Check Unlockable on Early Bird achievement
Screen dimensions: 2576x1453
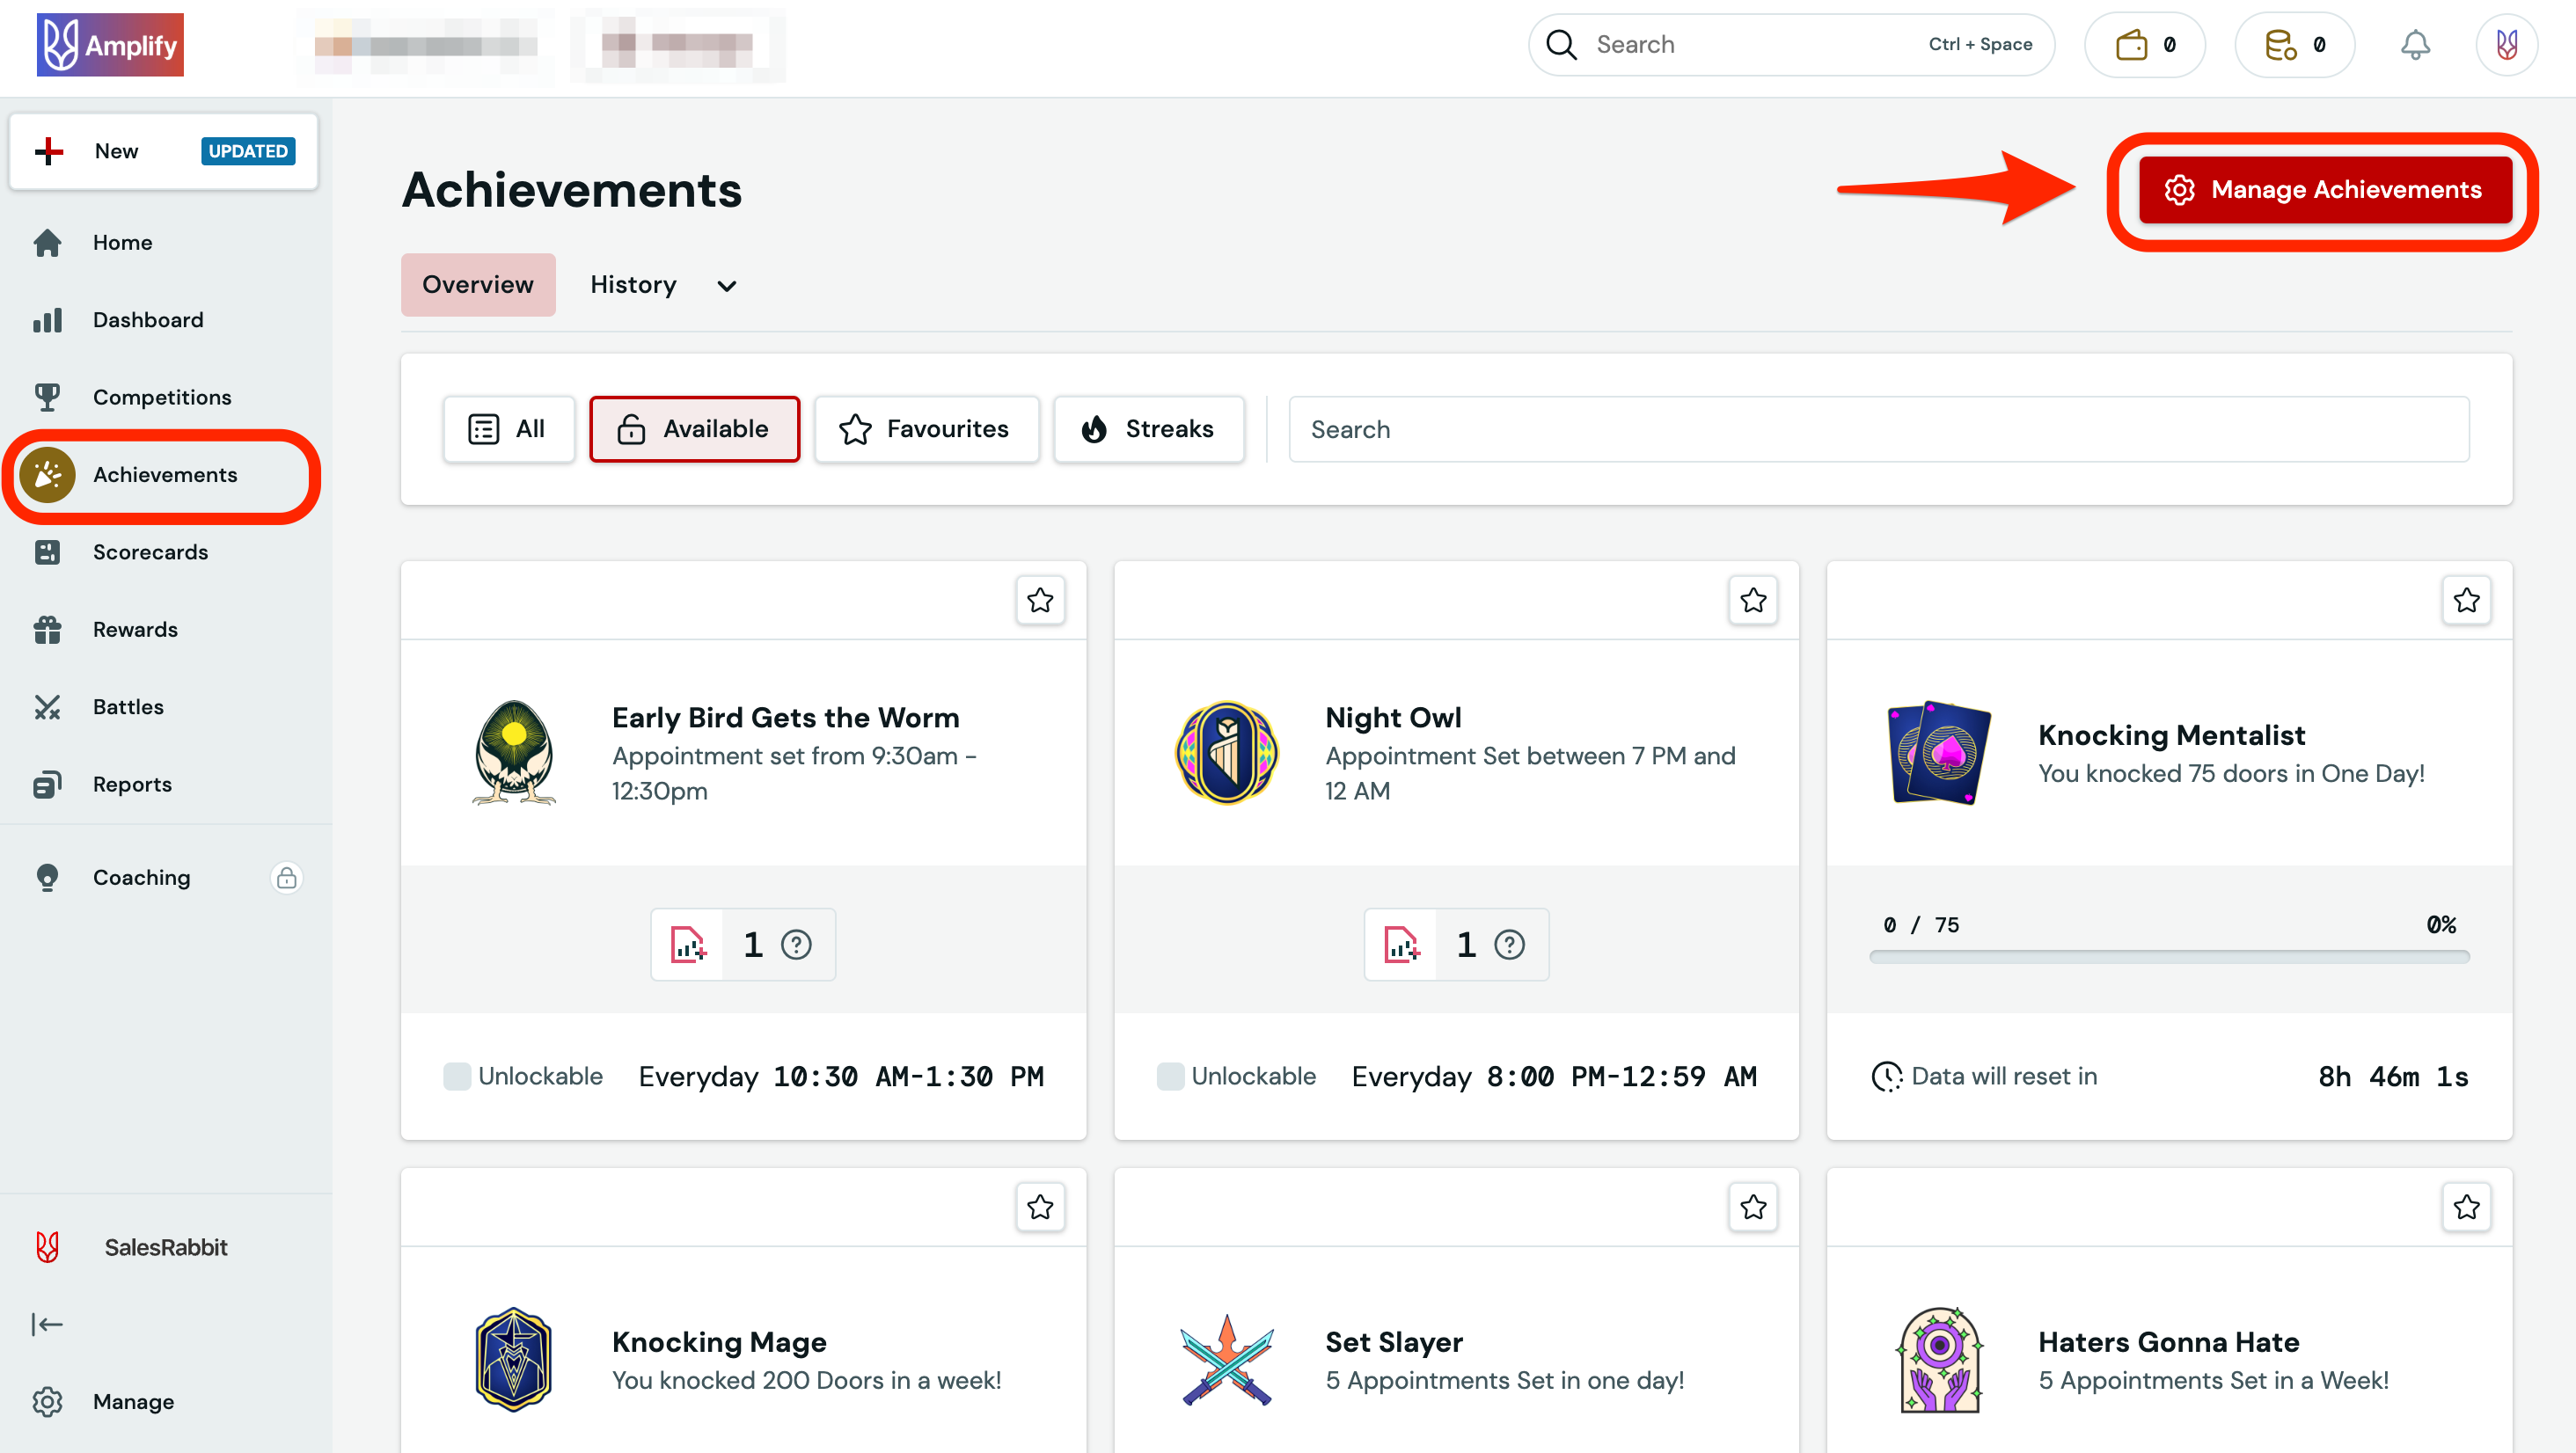pyautogui.click(x=458, y=1076)
